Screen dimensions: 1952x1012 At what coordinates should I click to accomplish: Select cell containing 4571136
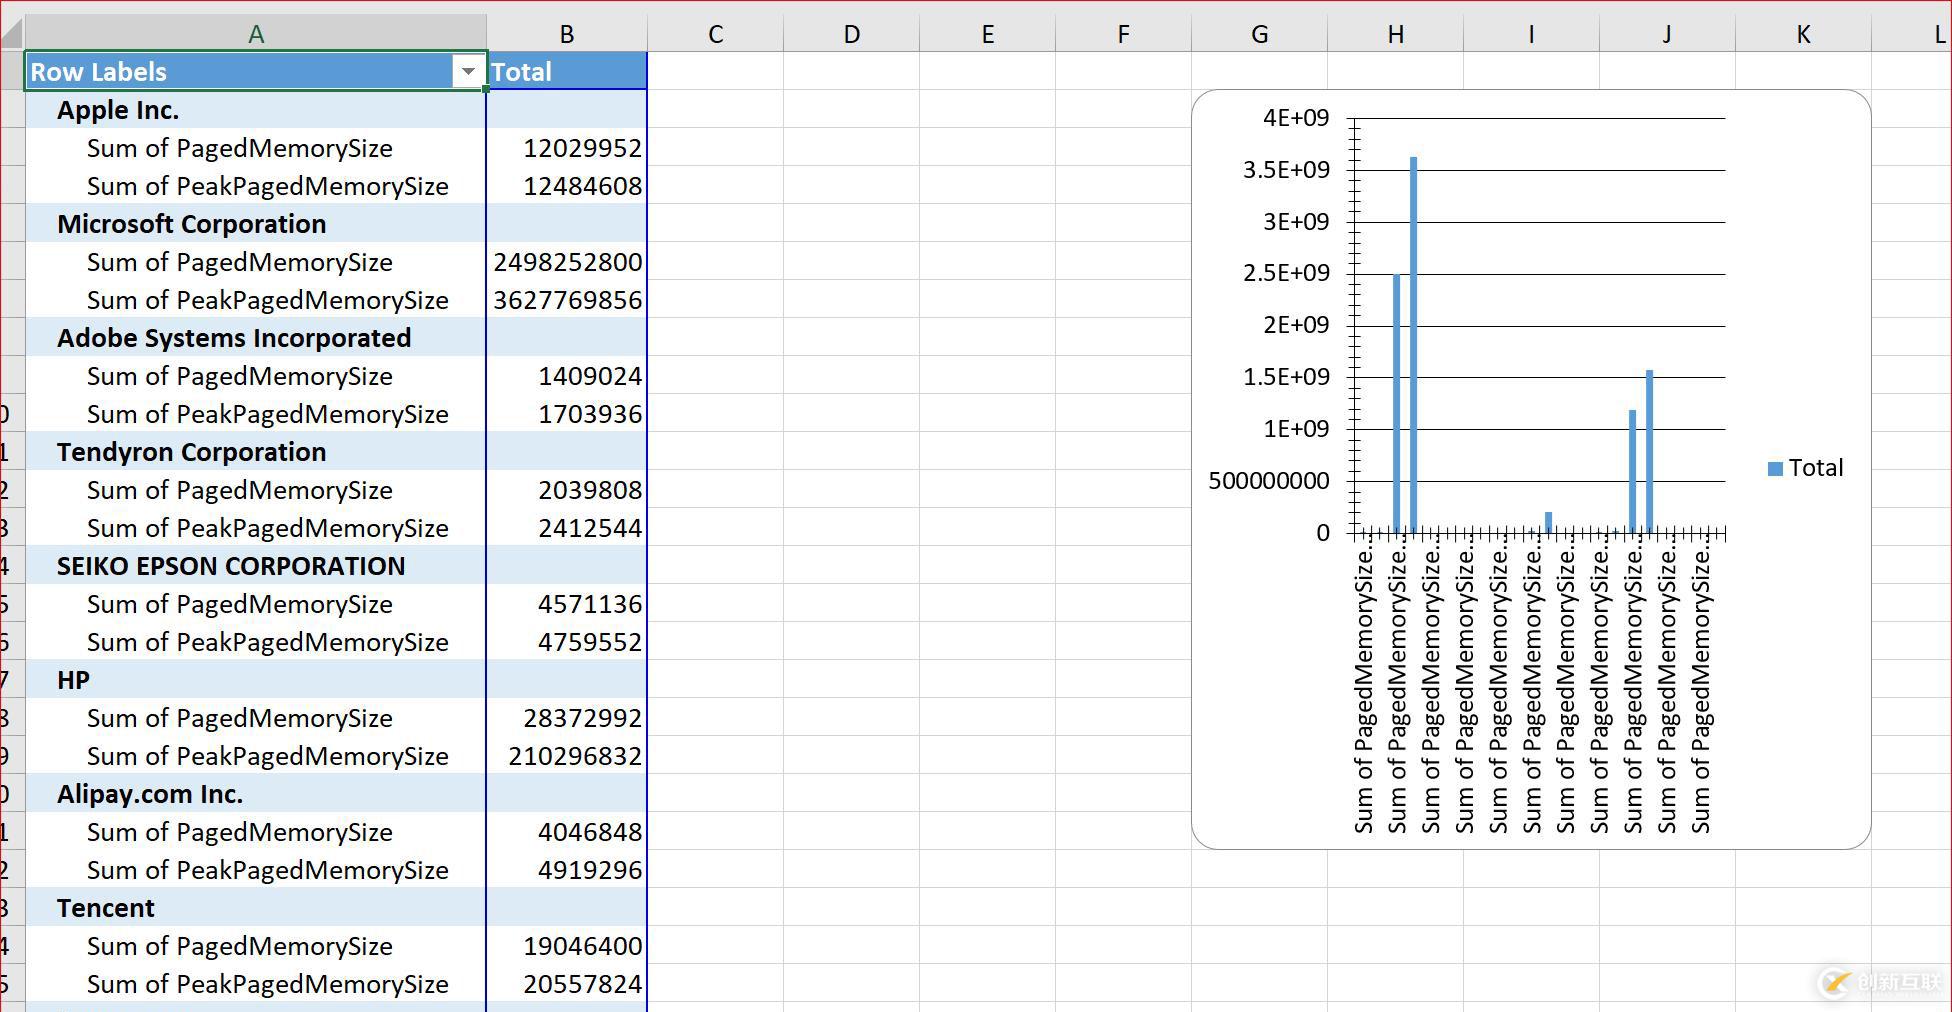click(567, 604)
